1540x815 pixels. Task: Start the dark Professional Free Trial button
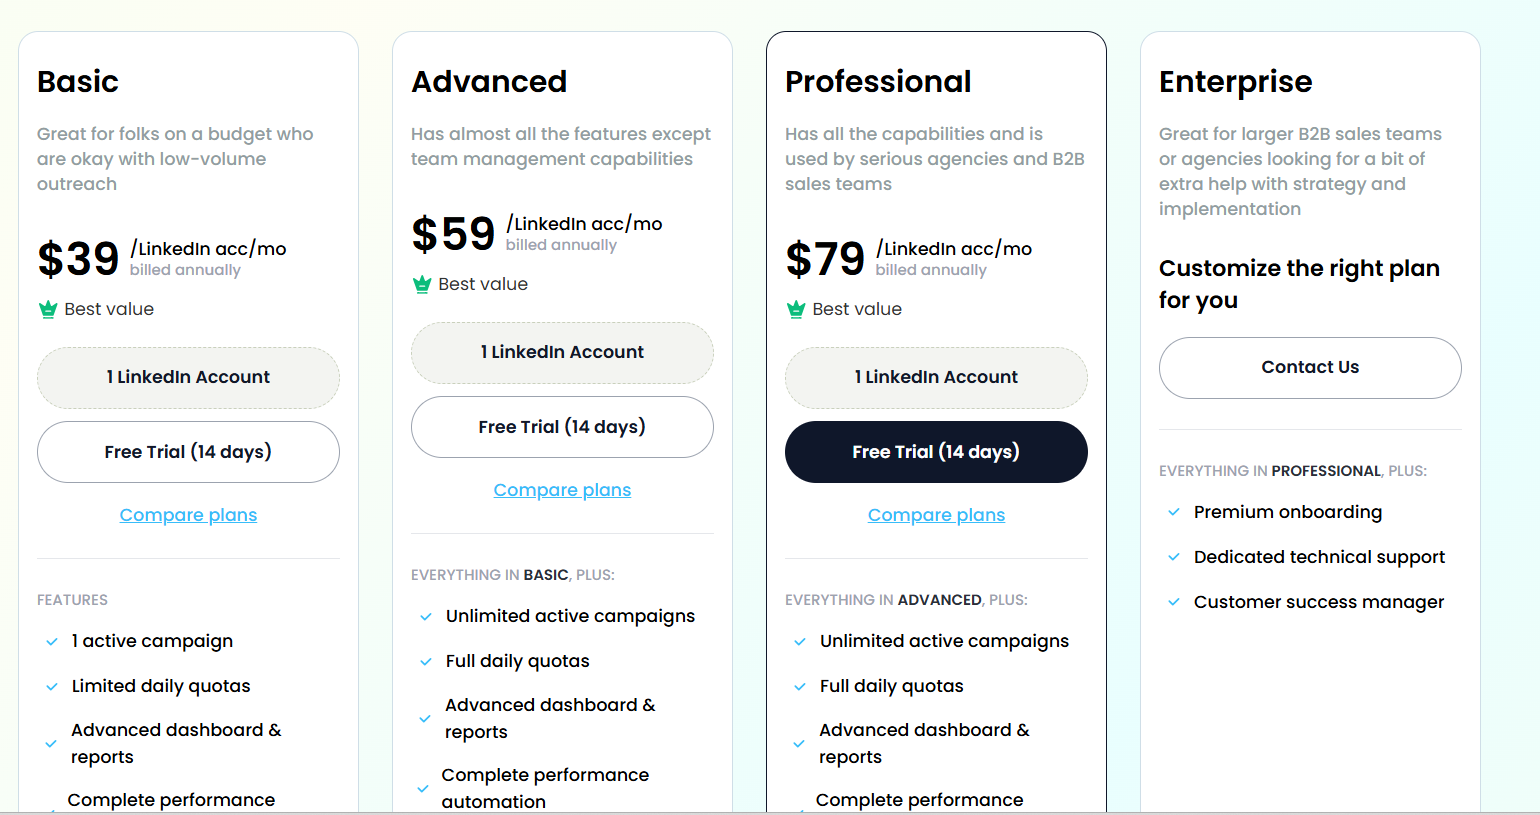(x=936, y=452)
